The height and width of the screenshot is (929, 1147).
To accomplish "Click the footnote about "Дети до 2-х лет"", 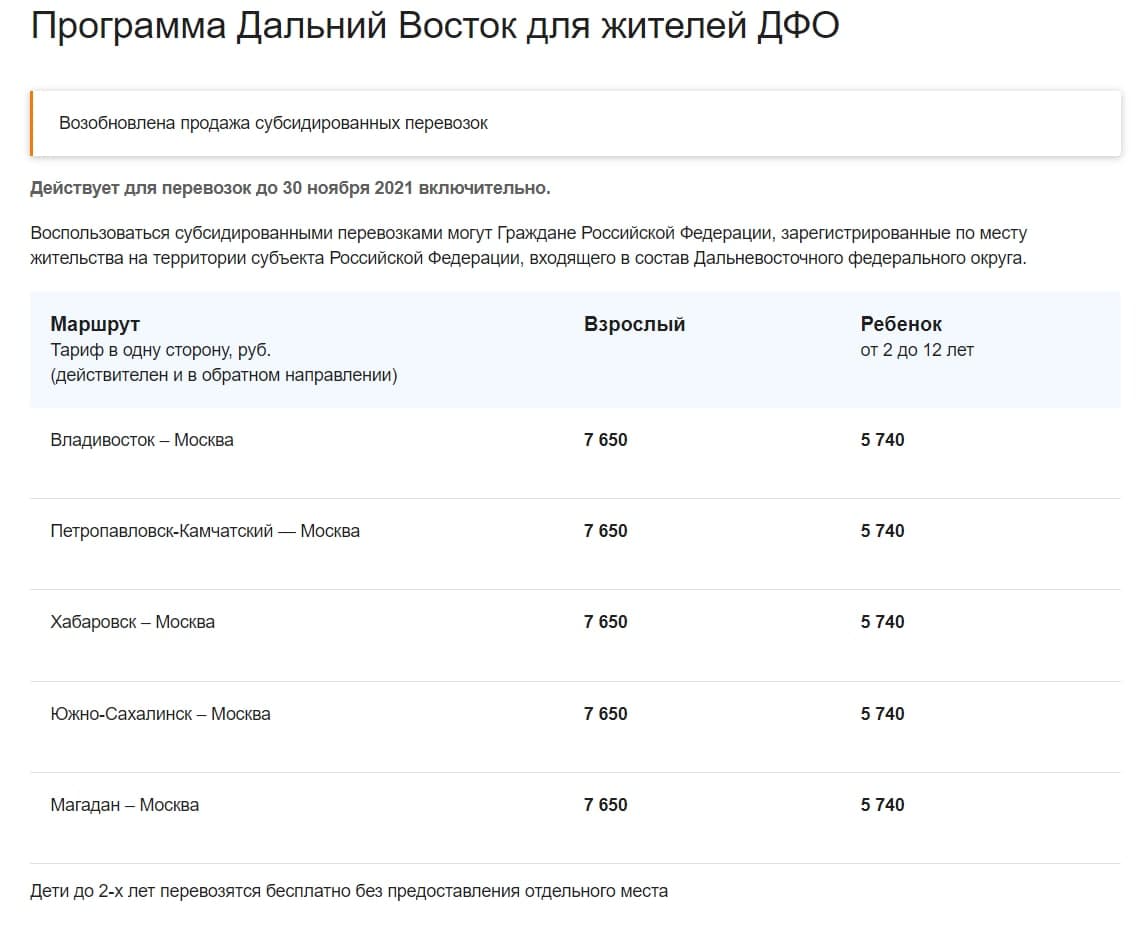I will pyautogui.click(x=348, y=891).
